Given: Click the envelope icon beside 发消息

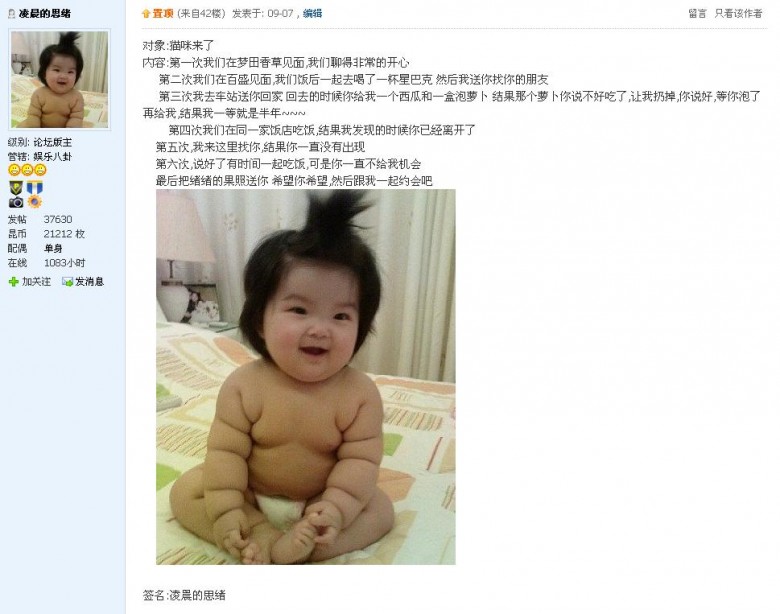Looking at the screenshot, I should coord(67,282).
